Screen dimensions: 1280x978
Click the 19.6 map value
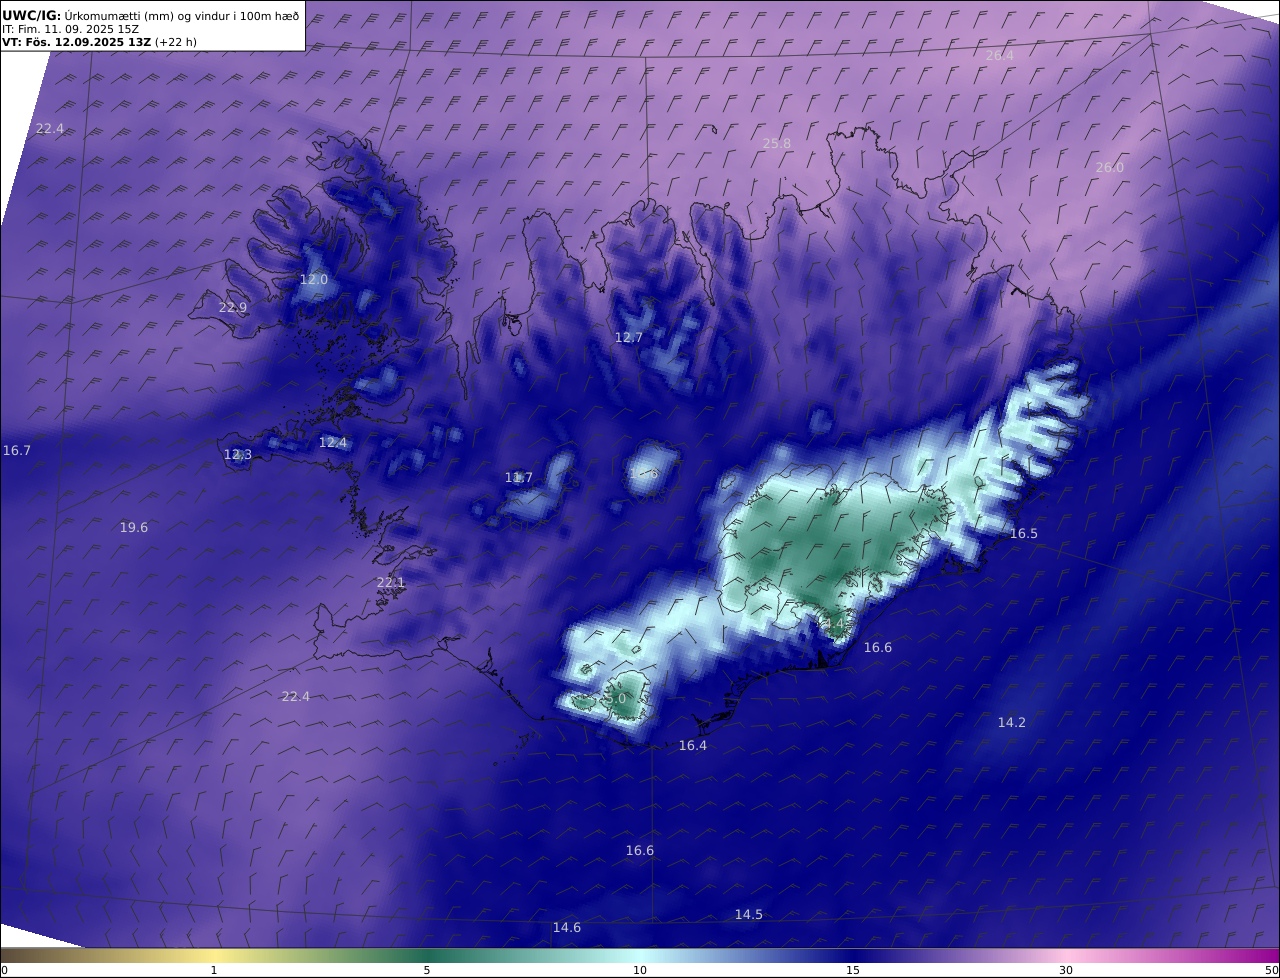coord(134,527)
